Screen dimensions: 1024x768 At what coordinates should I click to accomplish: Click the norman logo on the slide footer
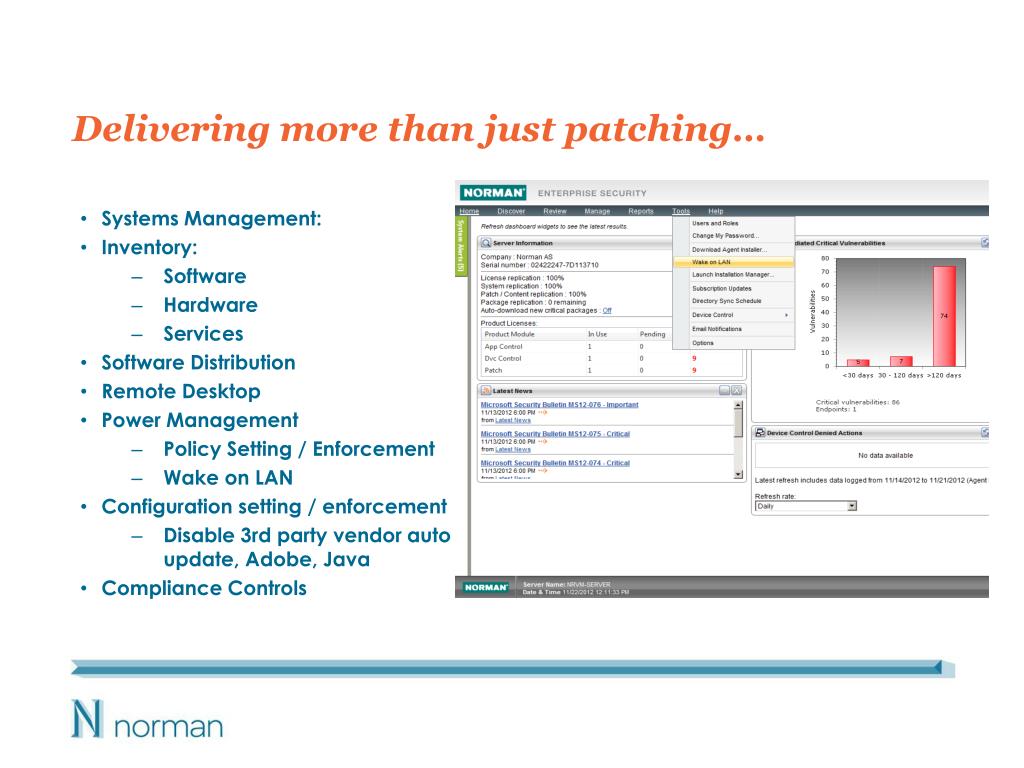(x=147, y=719)
